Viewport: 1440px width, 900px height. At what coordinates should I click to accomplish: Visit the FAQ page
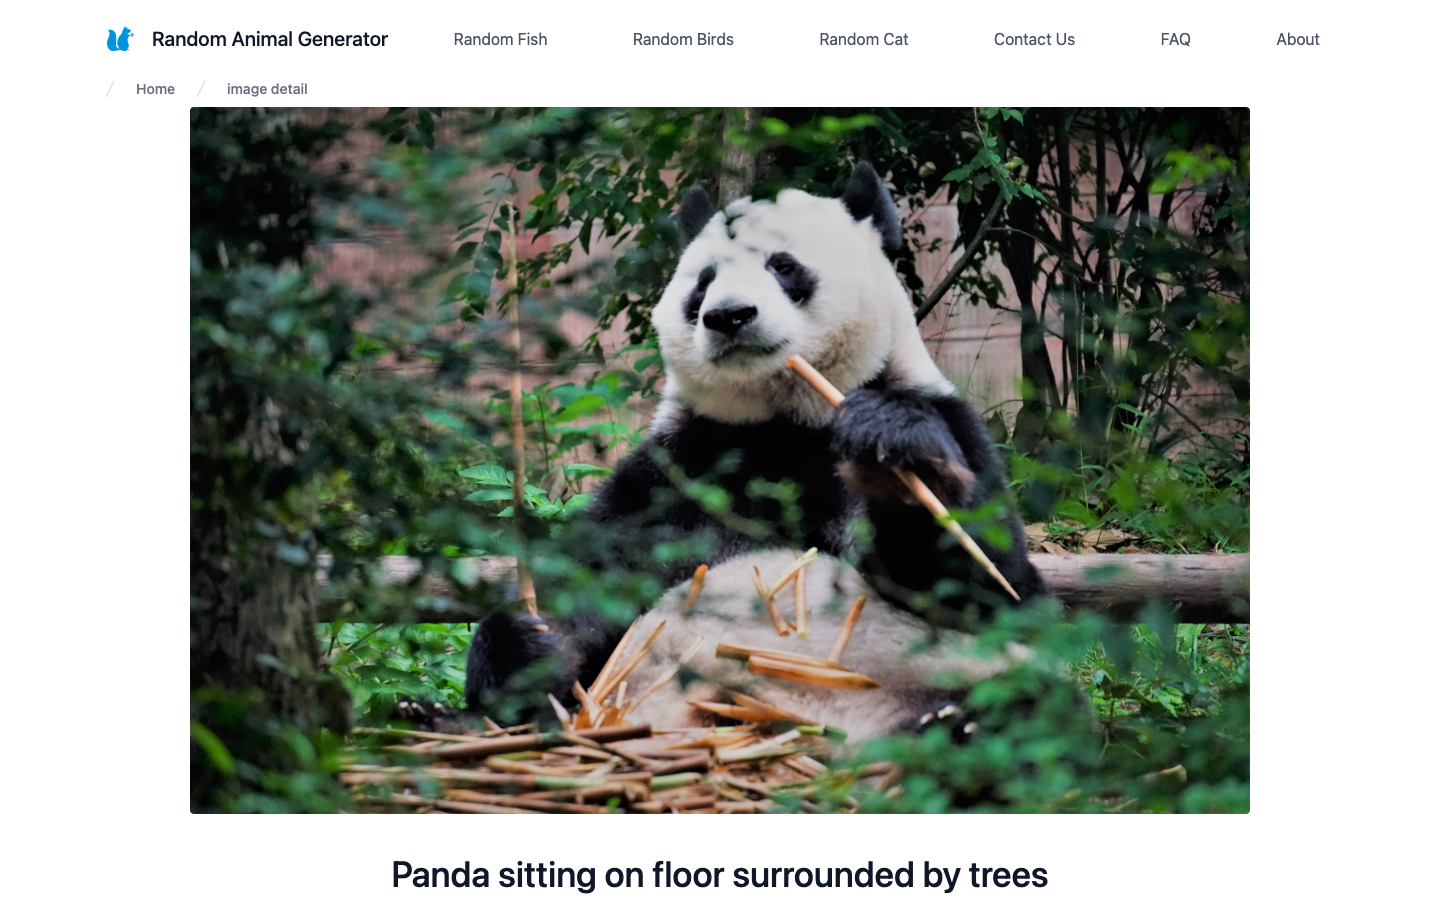[1175, 39]
